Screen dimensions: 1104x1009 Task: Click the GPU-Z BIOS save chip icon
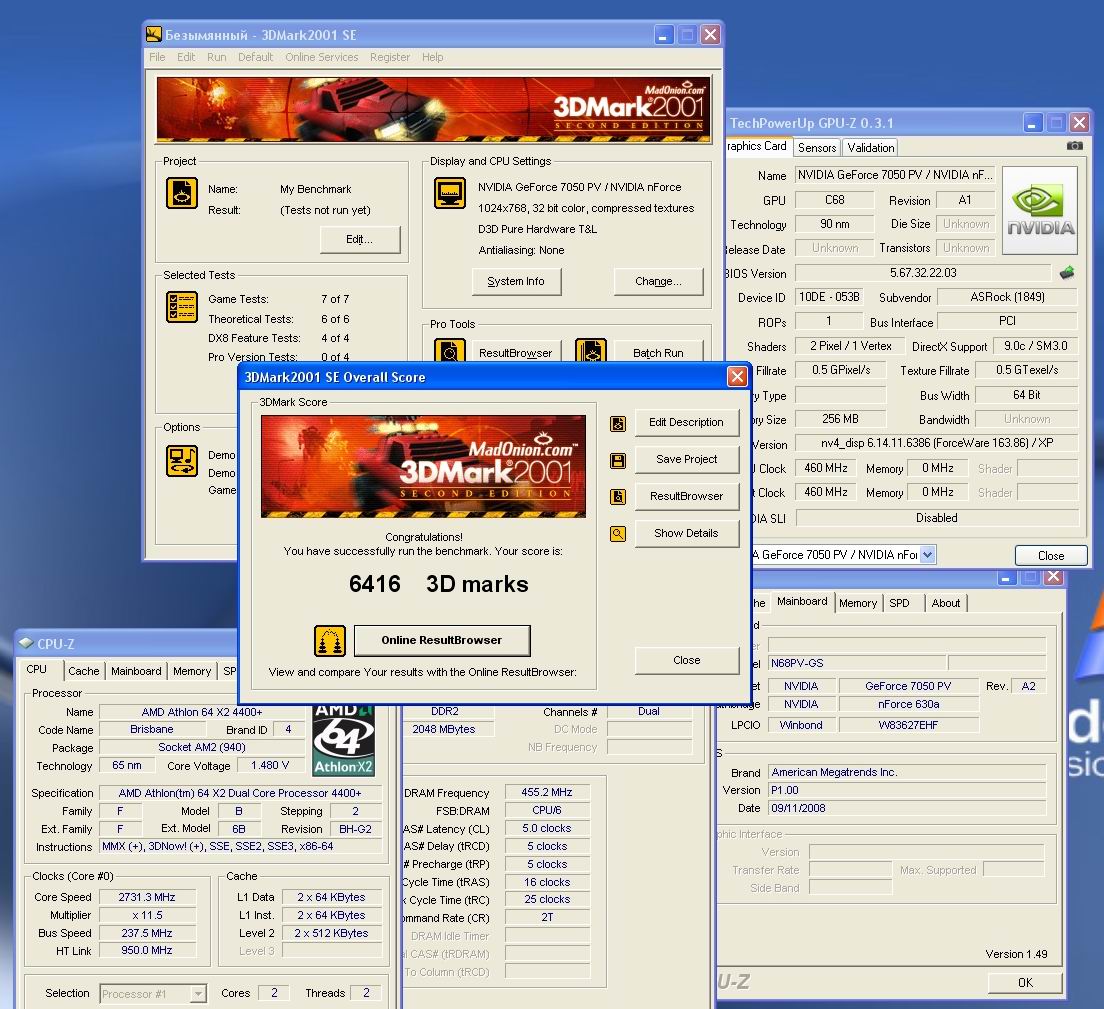(1067, 272)
